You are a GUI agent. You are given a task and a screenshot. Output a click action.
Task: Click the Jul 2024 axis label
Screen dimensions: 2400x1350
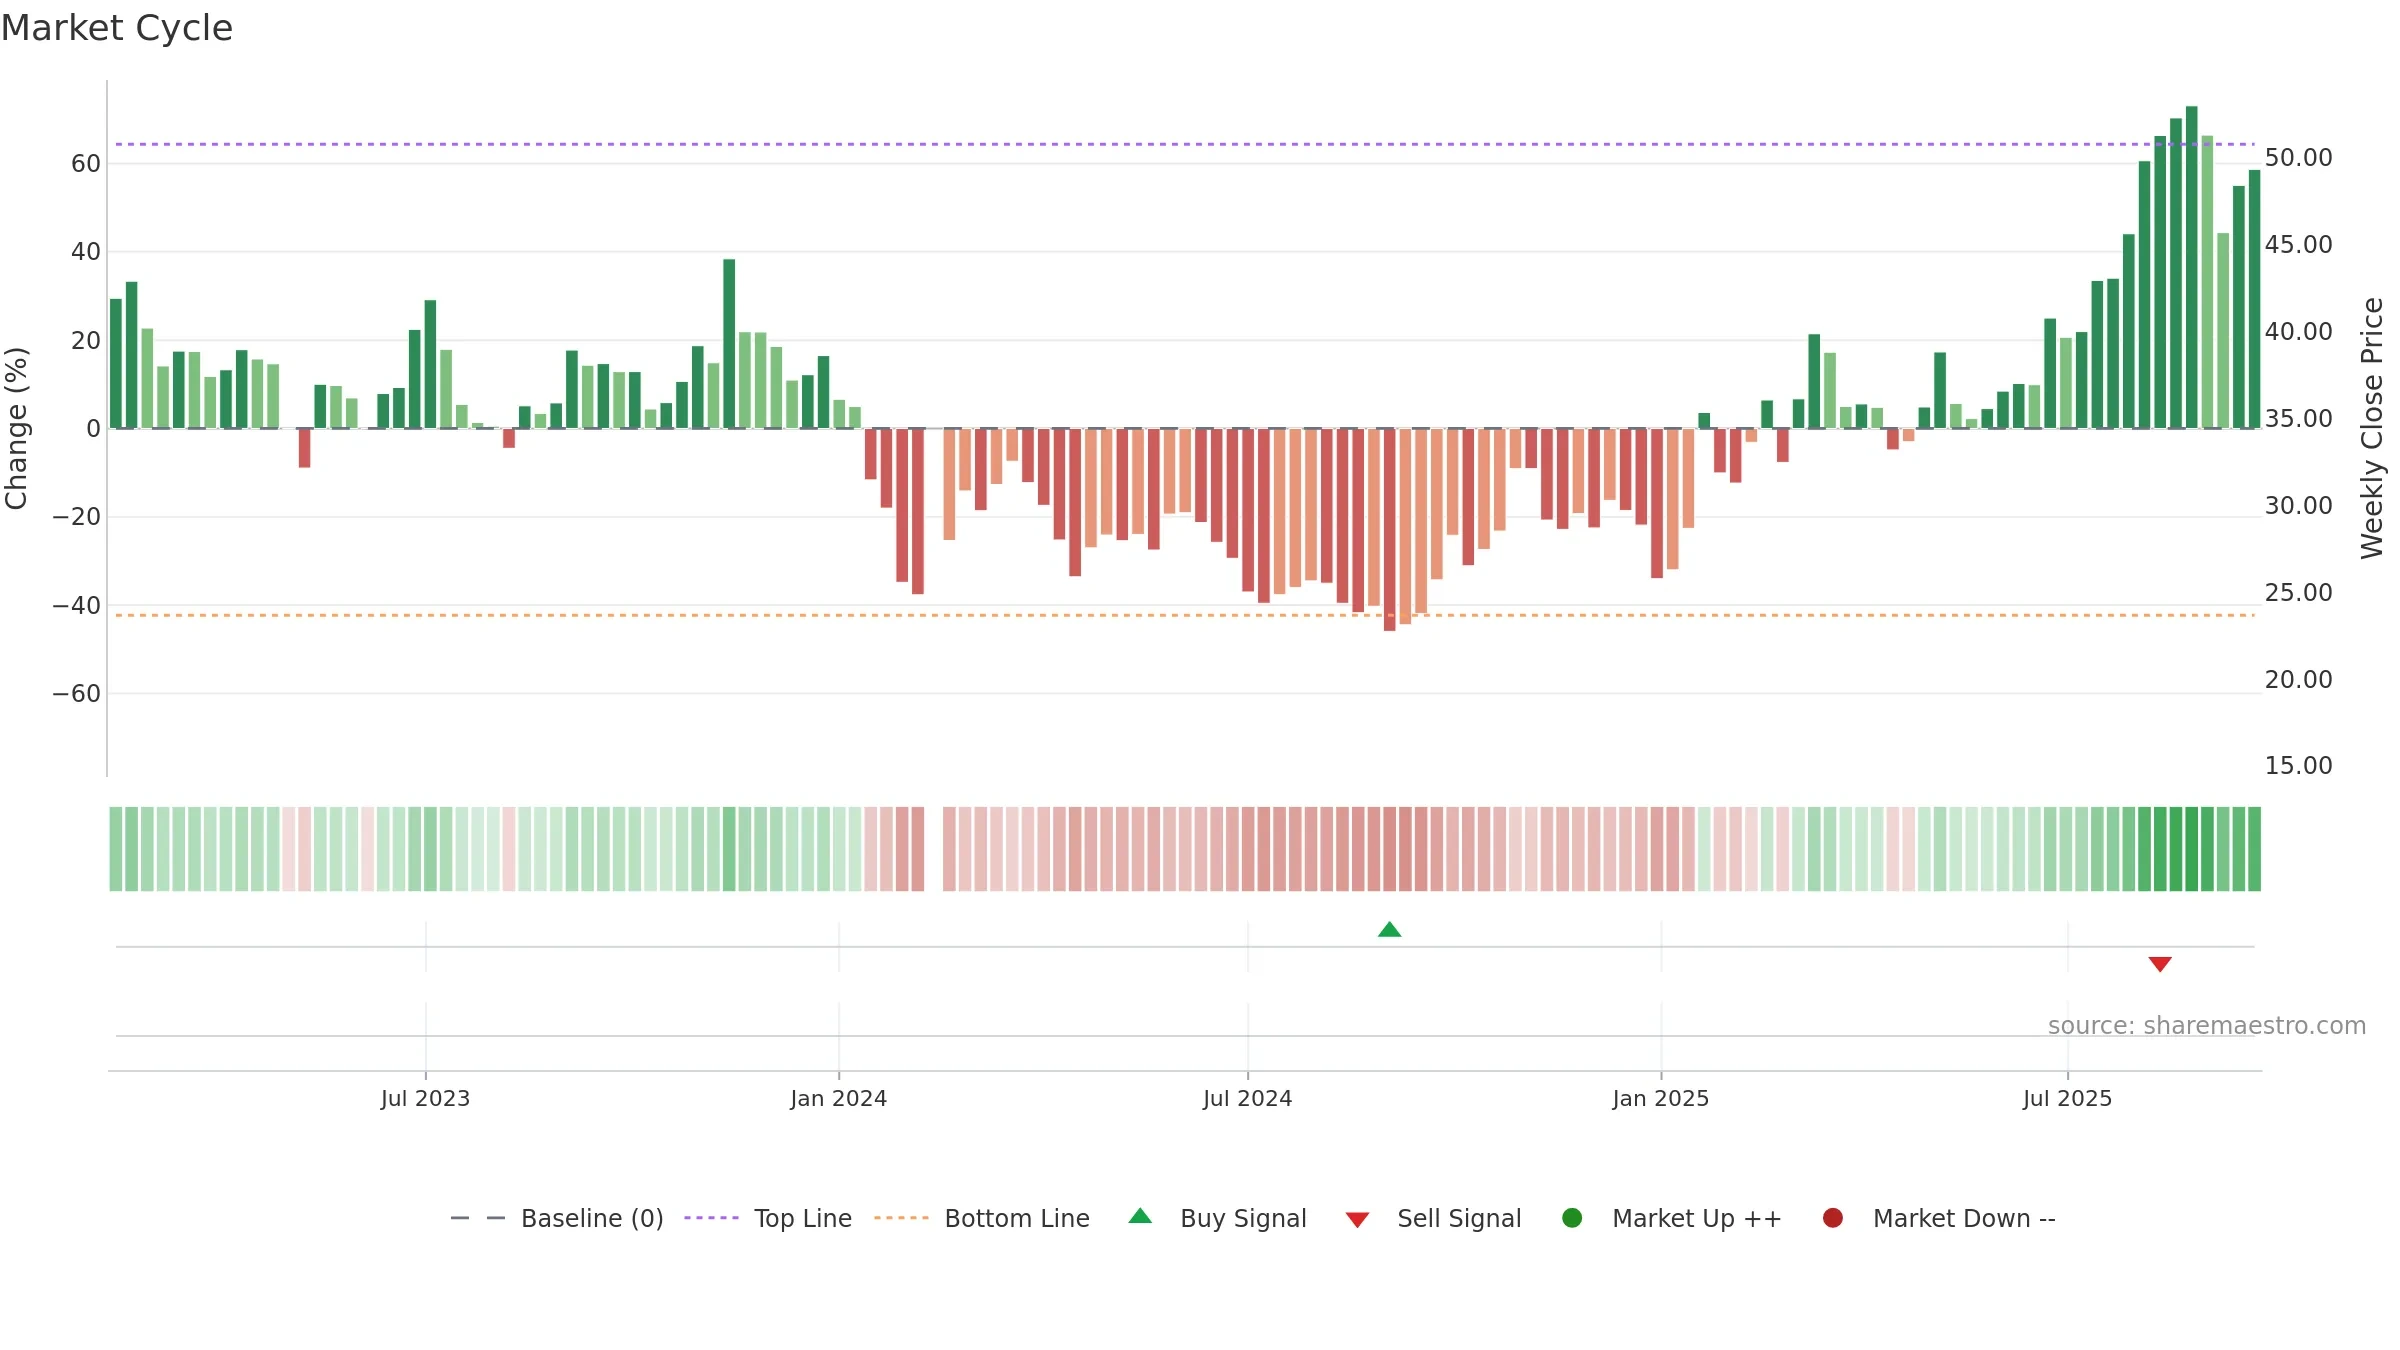(1247, 1098)
